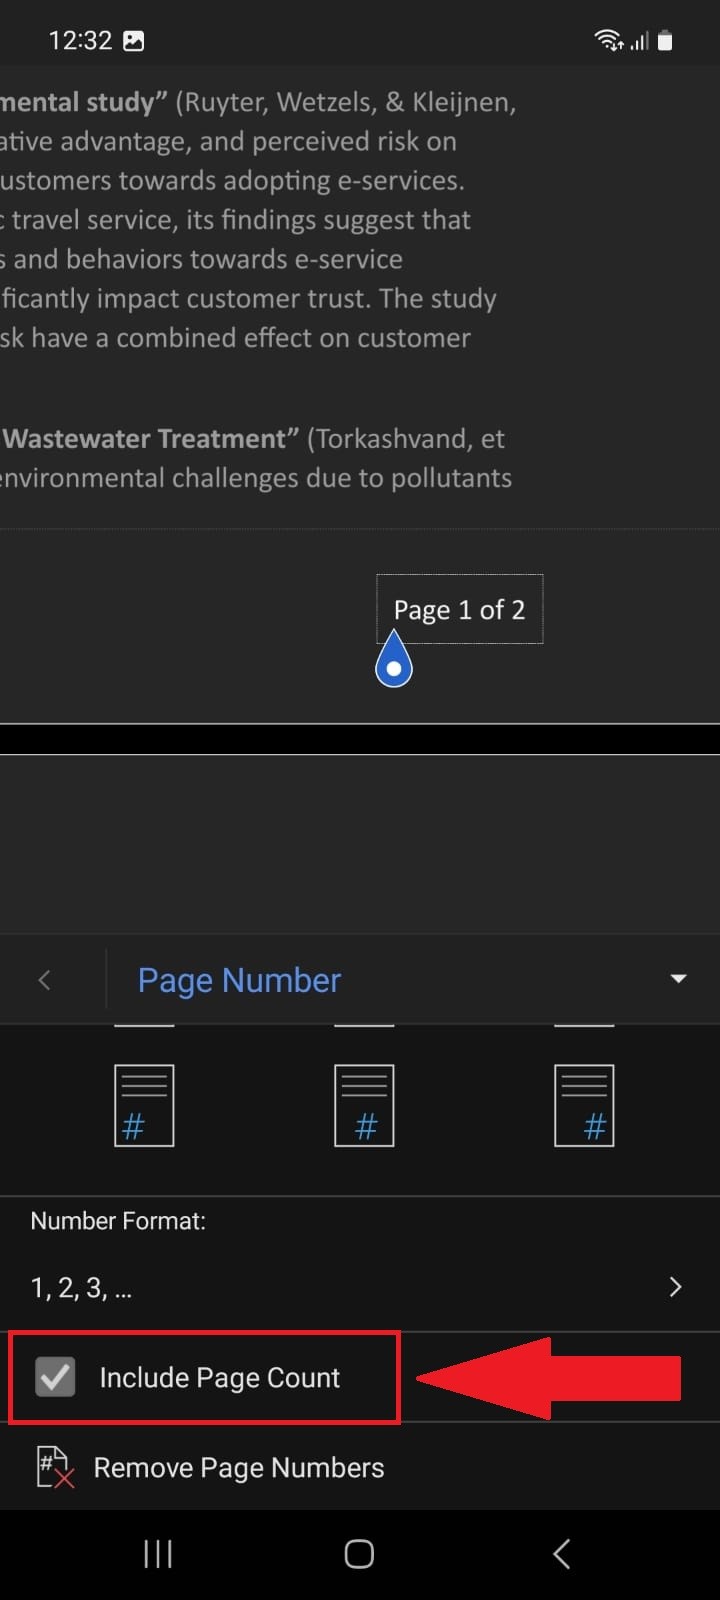Select the bottom-center page number template
Viewport: 720px width, 1600px height.
[364, 1105]
